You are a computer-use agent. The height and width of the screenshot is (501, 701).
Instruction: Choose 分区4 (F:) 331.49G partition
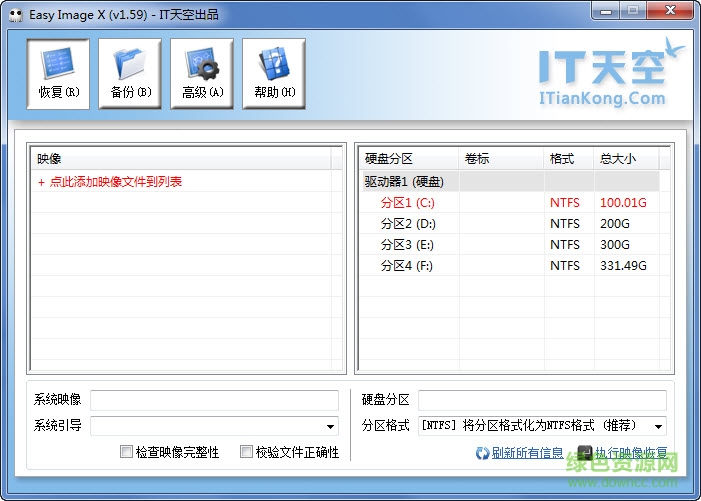pos(407,266)
